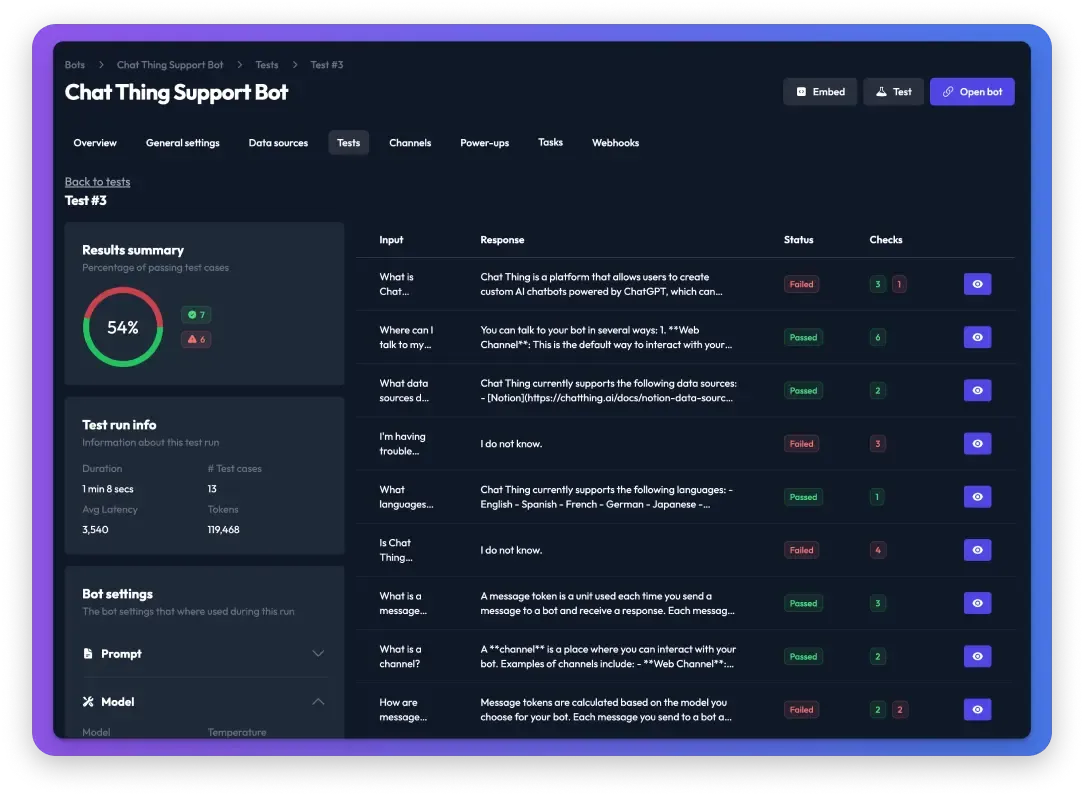This screenshot has height=796, width=1084.
Task: Click Passed status on 'What is a message' row
Action: (803, 604)
